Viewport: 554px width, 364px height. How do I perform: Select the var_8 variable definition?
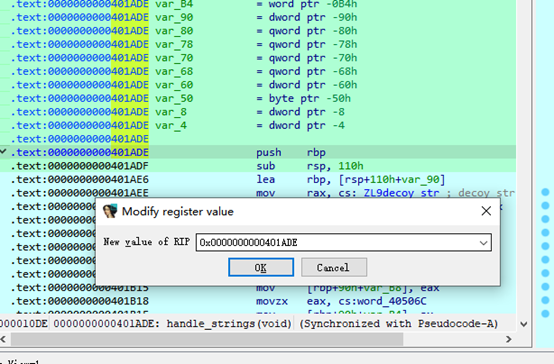pyautogui.click(x=258, y=112)
